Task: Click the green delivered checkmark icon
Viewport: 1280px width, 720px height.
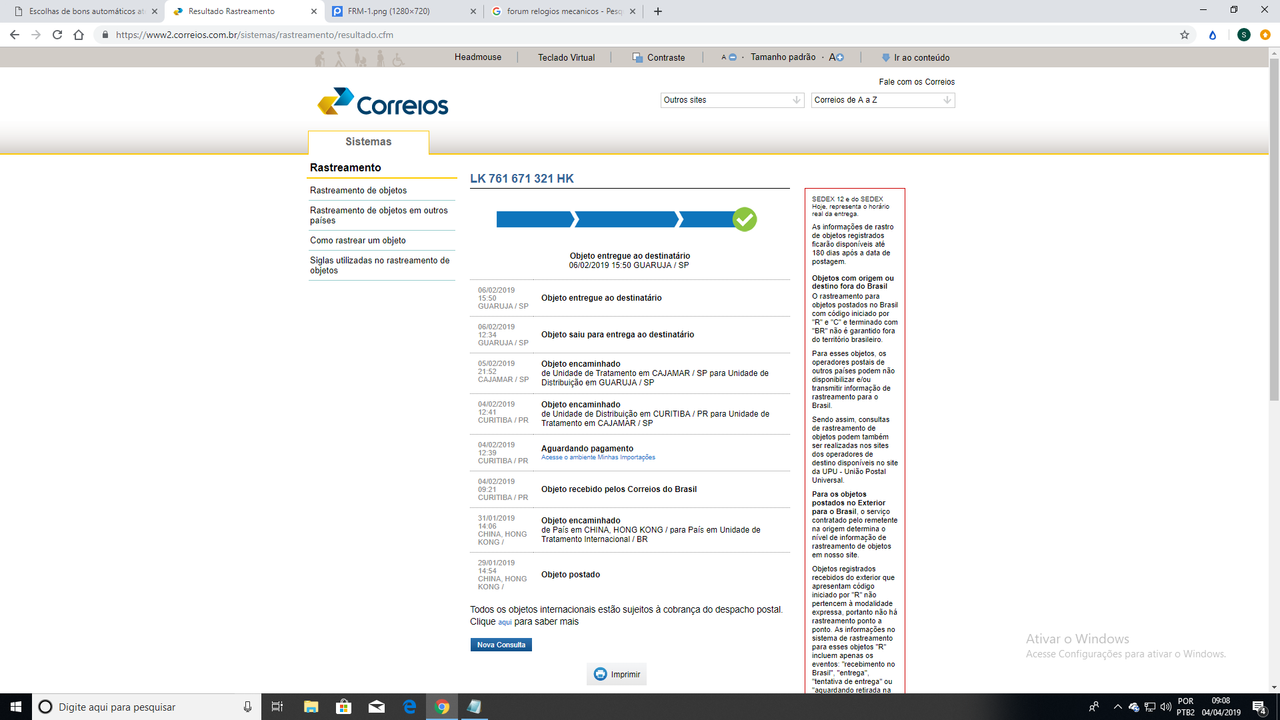Action: pyautogui.click(x=745, y=219)
